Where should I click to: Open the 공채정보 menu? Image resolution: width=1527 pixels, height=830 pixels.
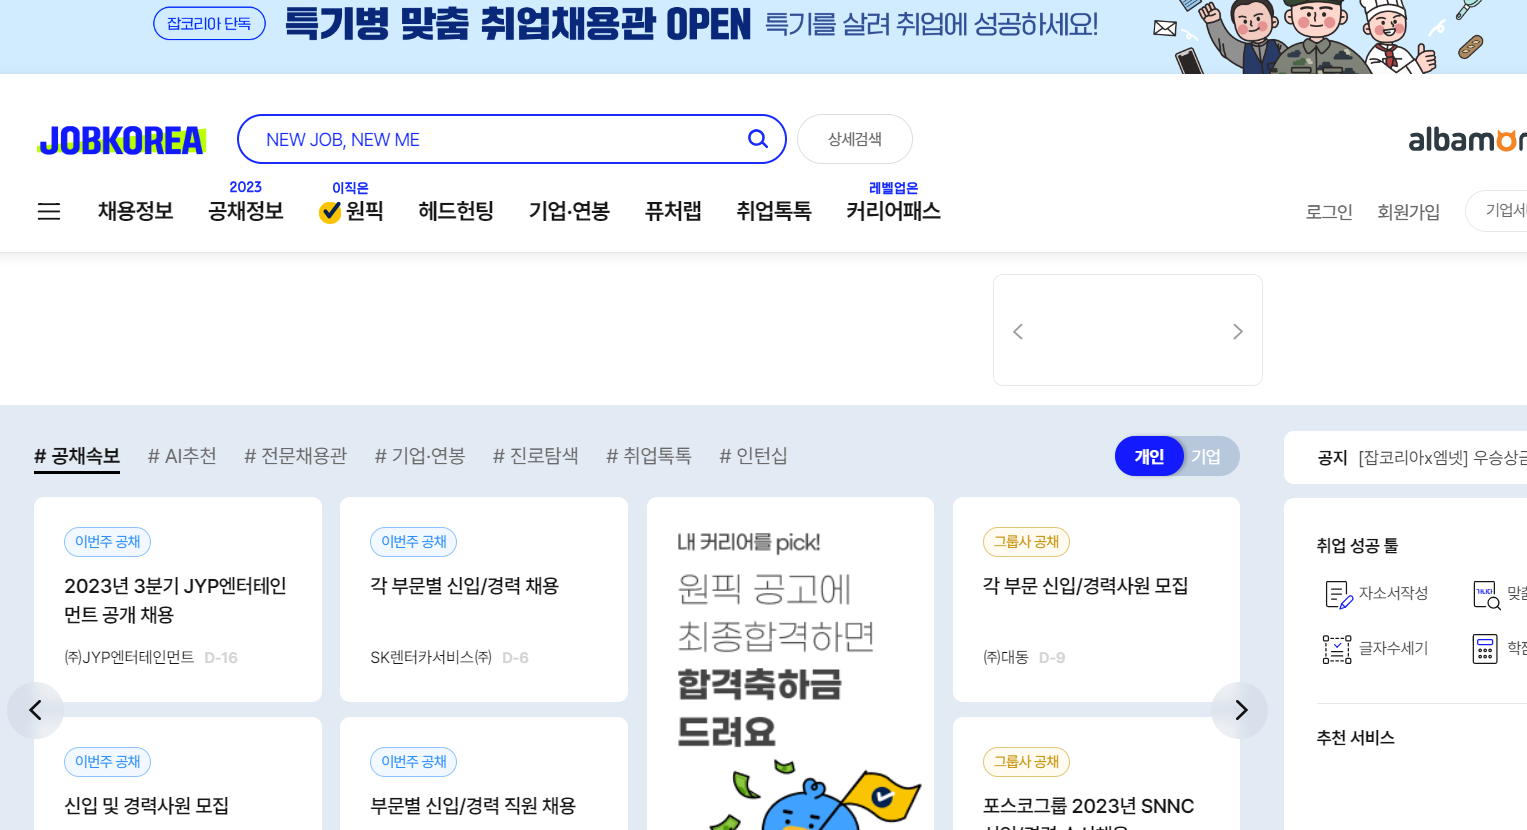[x=246, y=211]
